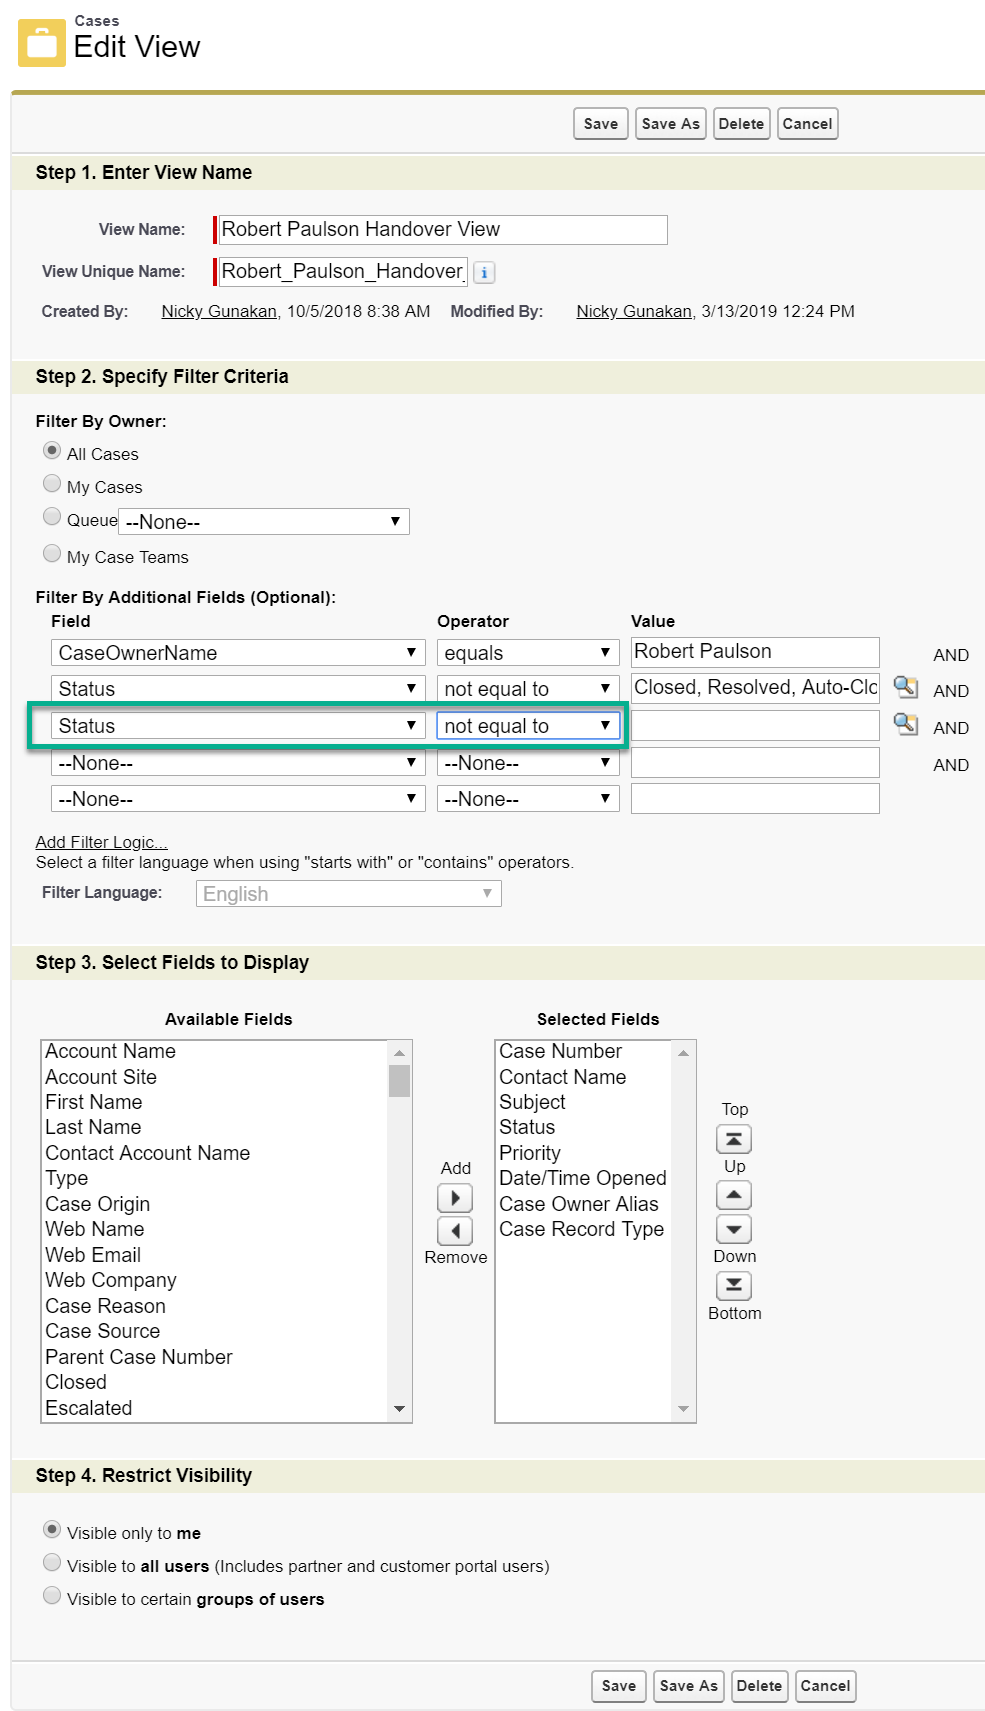Open the CaseOwnerName field dropdown
The height and width of the screenshot is (1711, 985).
238,653
